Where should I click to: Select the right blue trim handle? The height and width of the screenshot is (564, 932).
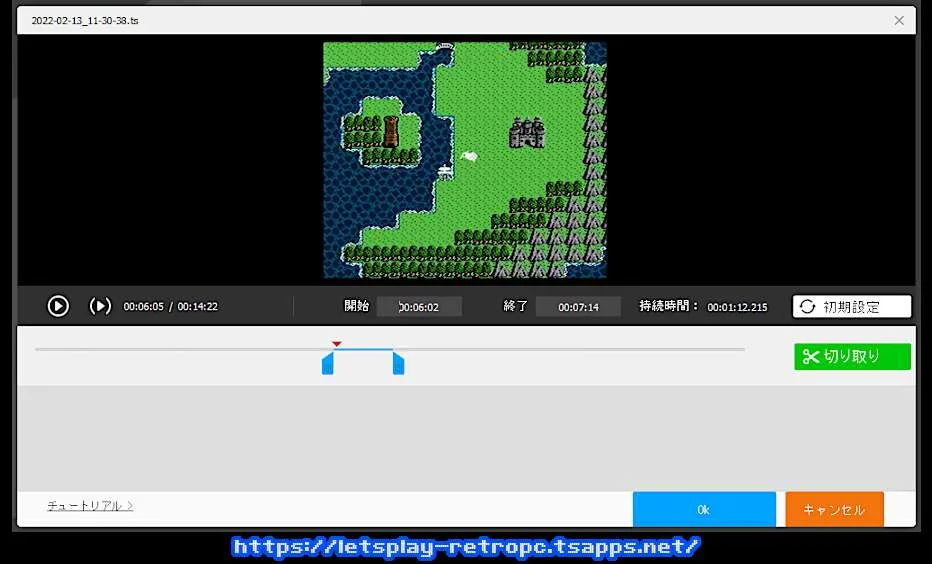point(399,363)
